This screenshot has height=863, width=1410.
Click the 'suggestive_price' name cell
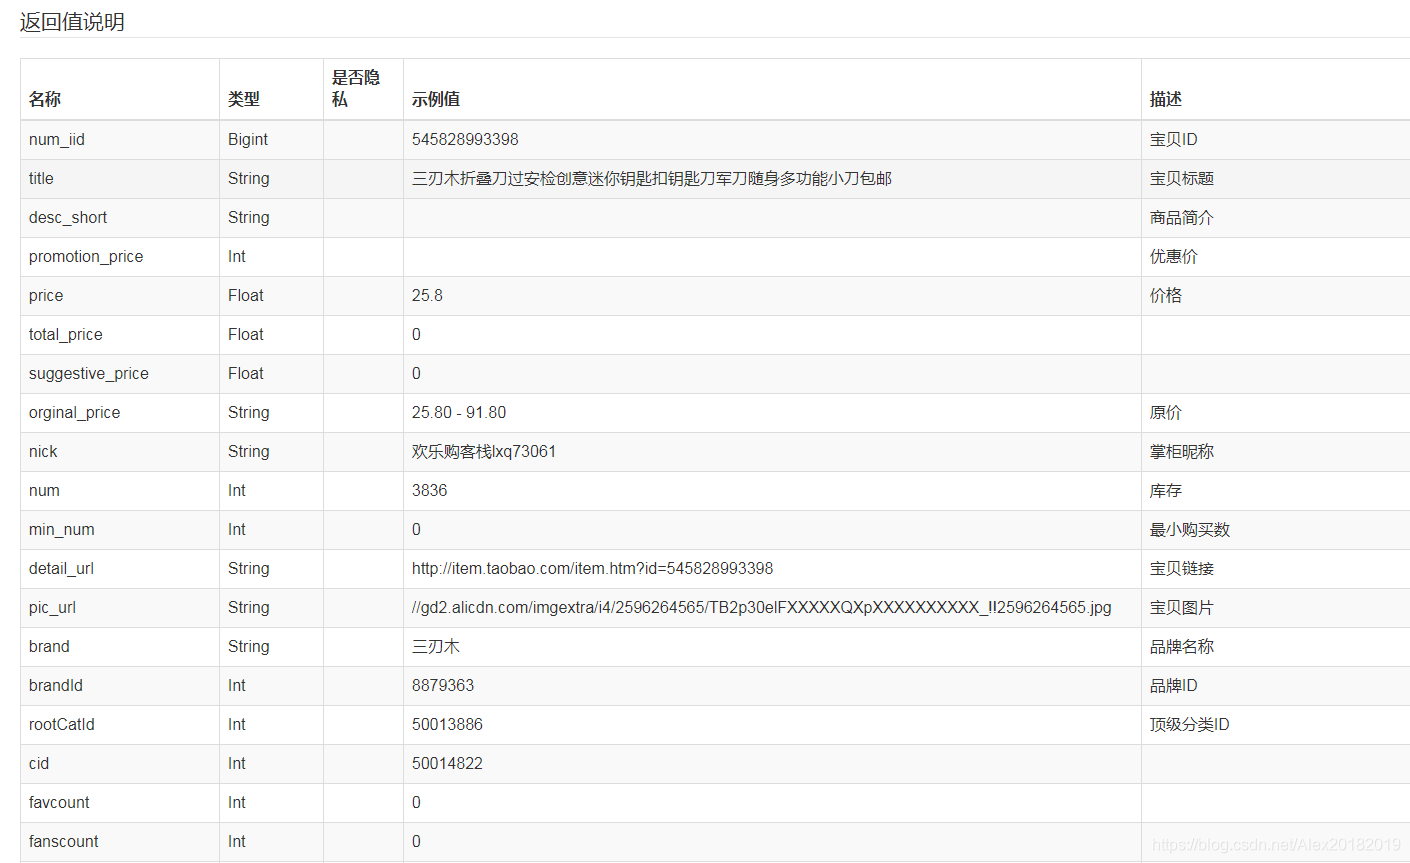point(89,373)
